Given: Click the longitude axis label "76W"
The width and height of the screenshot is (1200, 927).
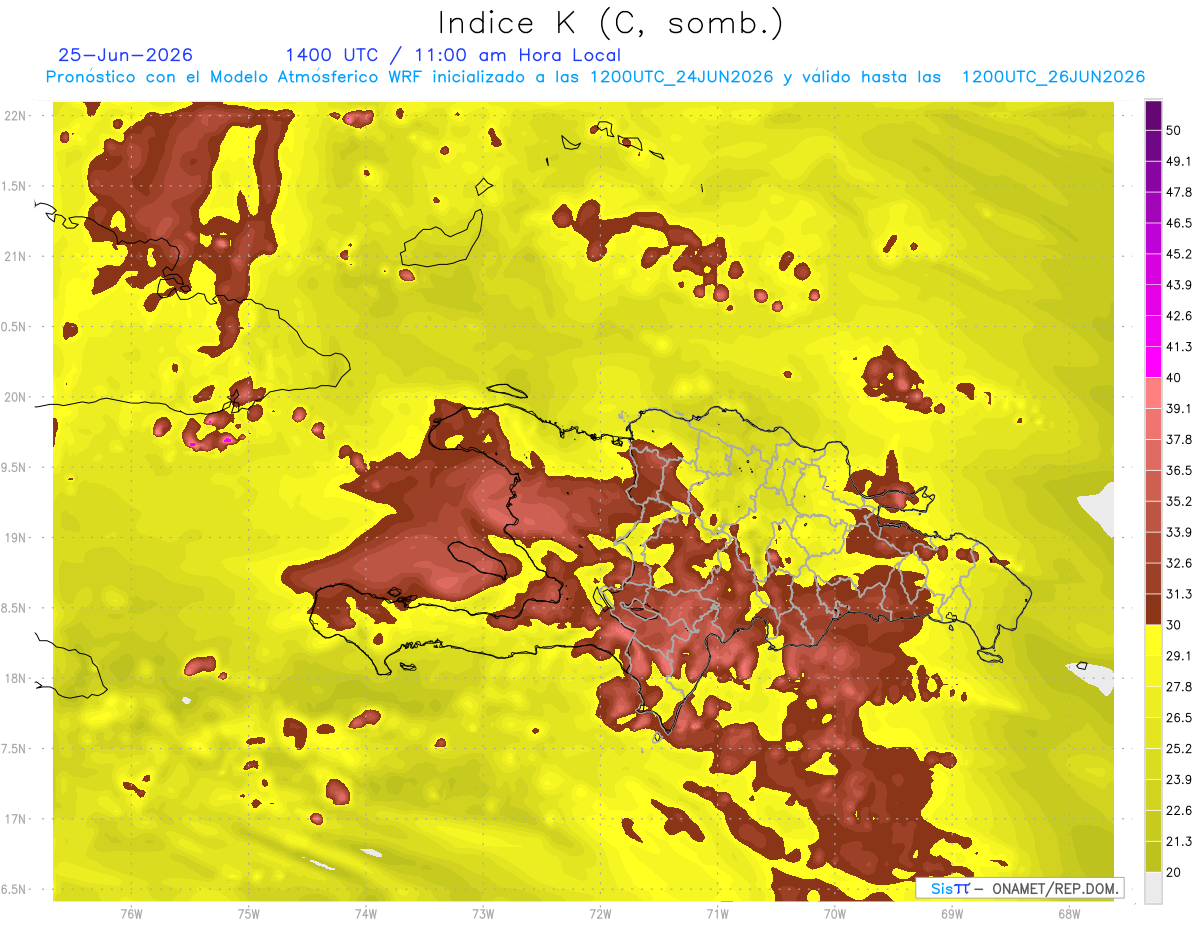Looking at the screenshot, I should [x=131, y=913].
